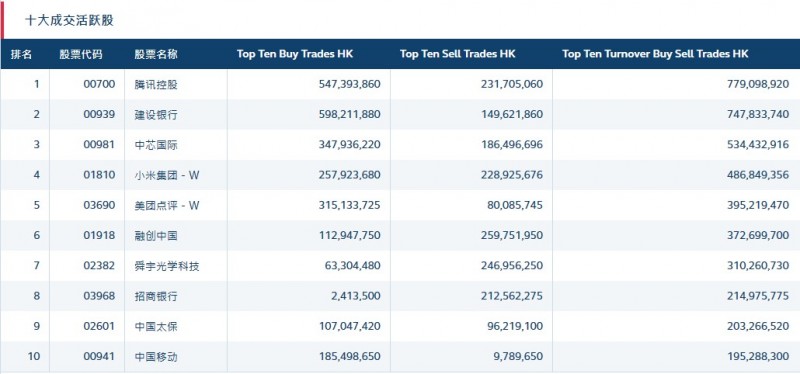Select 建设银行 stock name
This screenshot has width=800, height=374.
pyautogui.click(x=156, y=114)
